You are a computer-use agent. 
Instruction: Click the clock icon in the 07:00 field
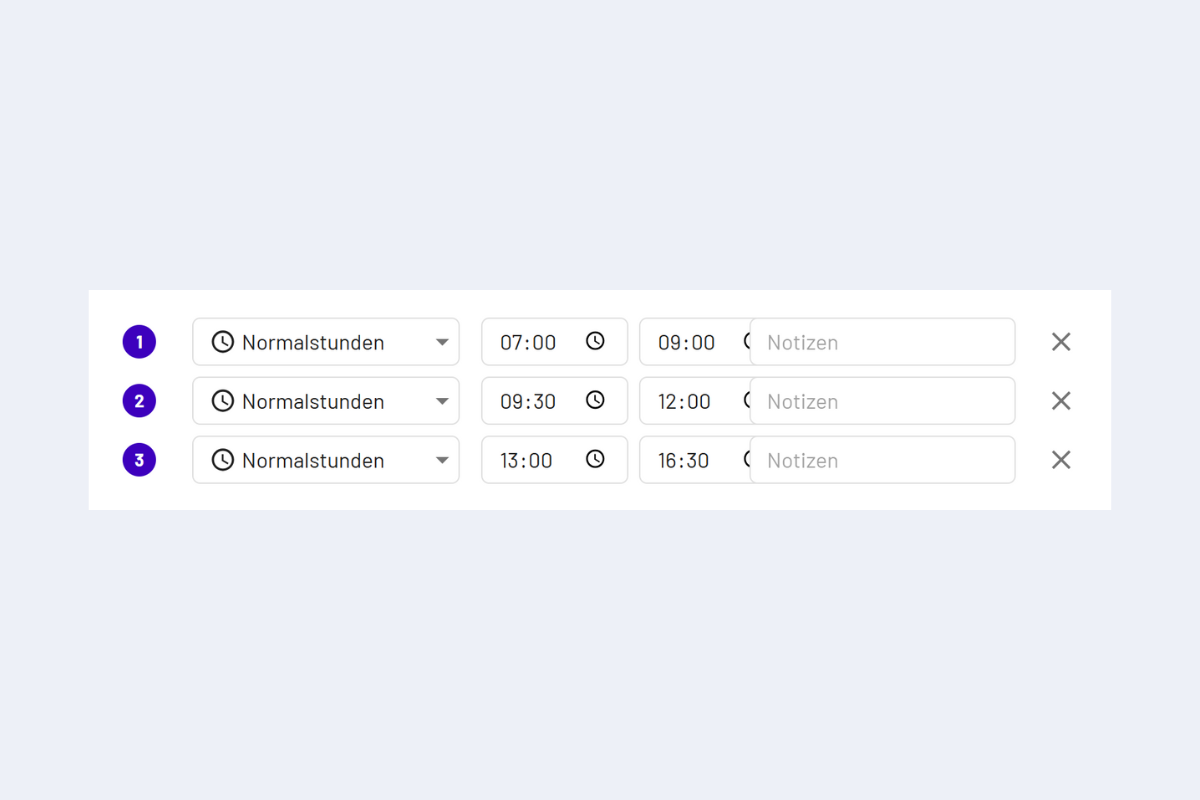tap(595, 341)
